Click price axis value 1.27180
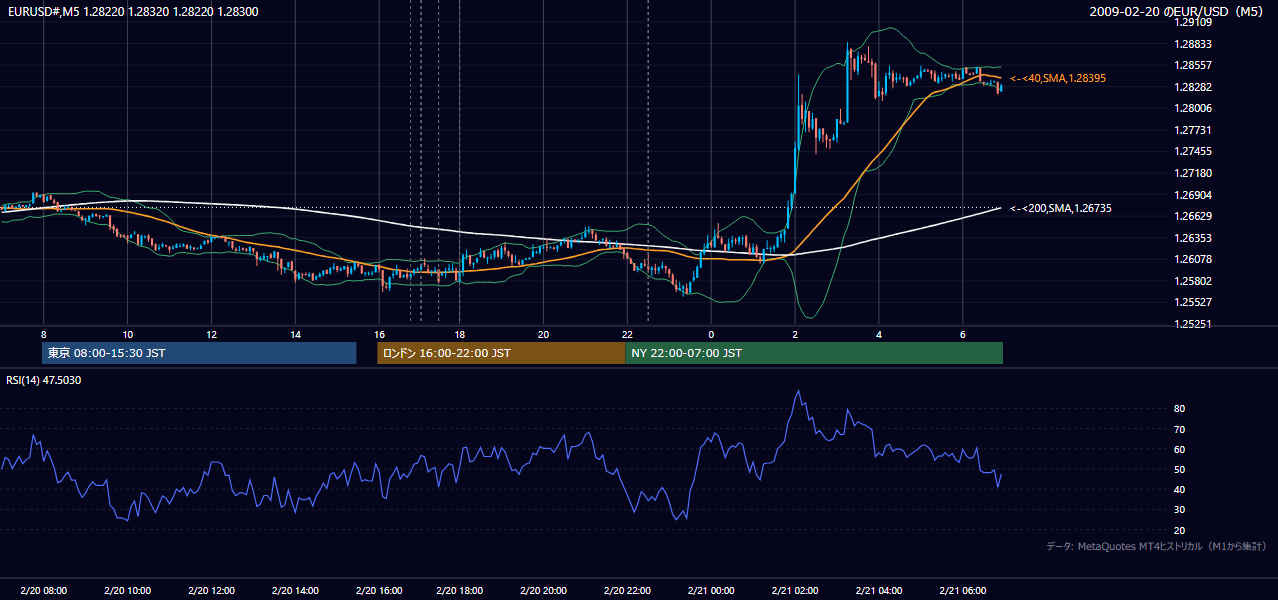Screen dimensions: 1278x600 click(1193, 173)
